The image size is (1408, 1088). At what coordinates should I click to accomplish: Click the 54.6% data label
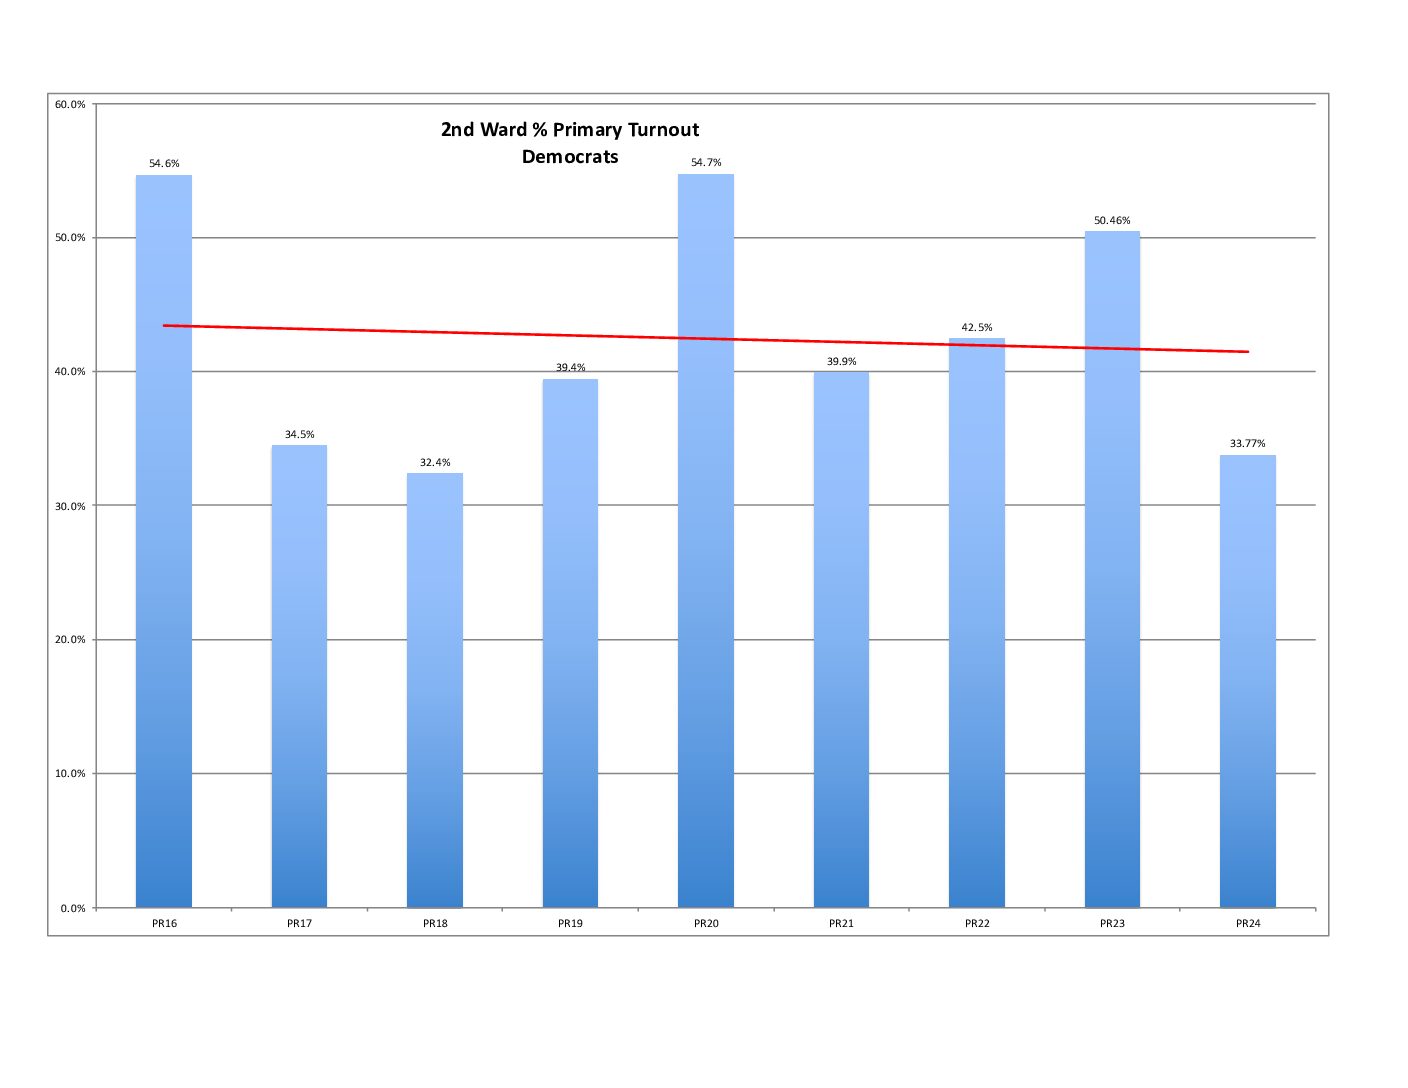coord(164,163)
